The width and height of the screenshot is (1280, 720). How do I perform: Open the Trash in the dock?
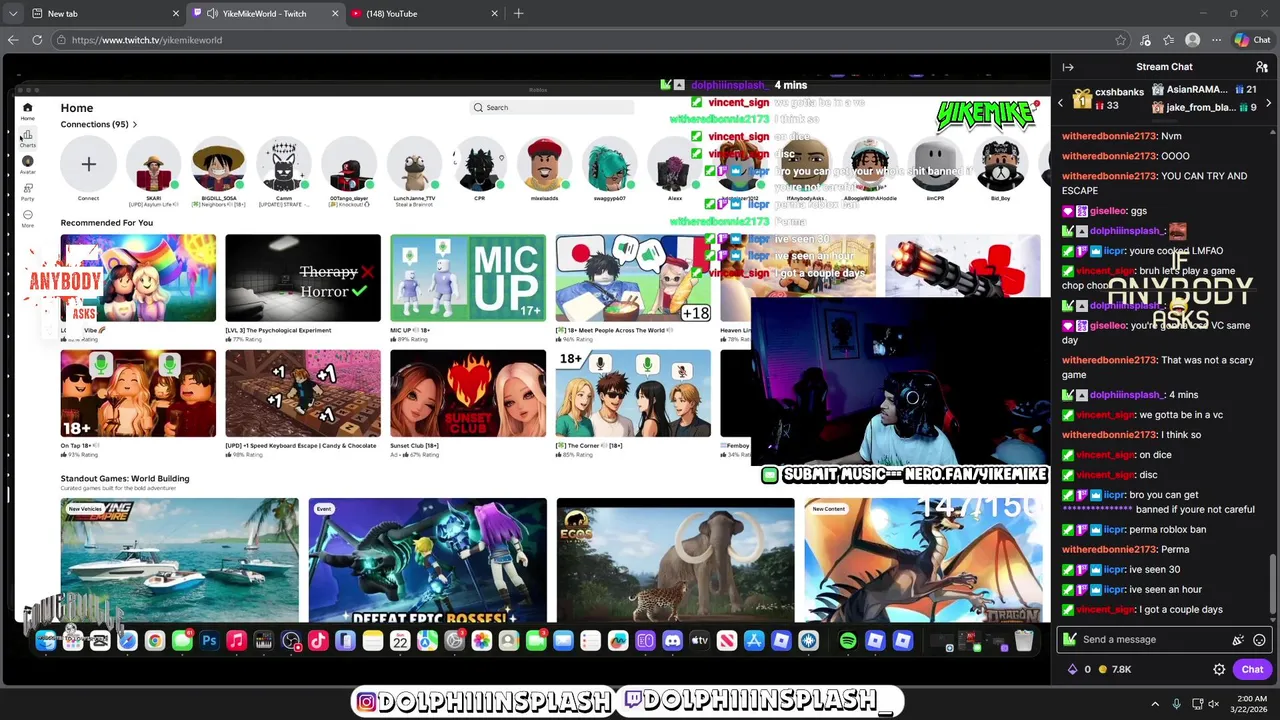(1023, 641)
